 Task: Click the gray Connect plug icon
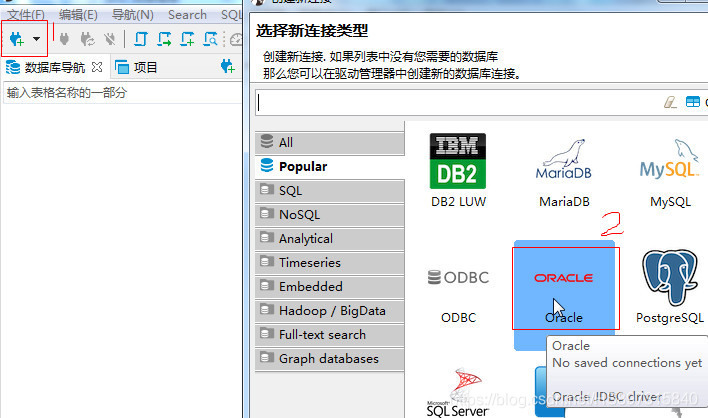[65, 39]
